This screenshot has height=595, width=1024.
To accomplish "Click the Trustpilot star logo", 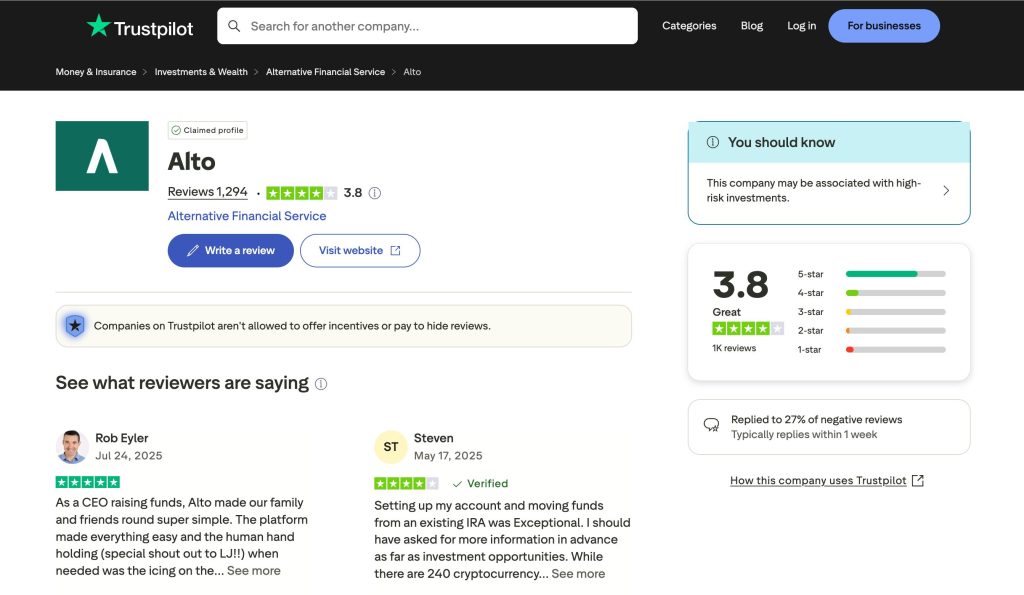I will tap(98, 26).
